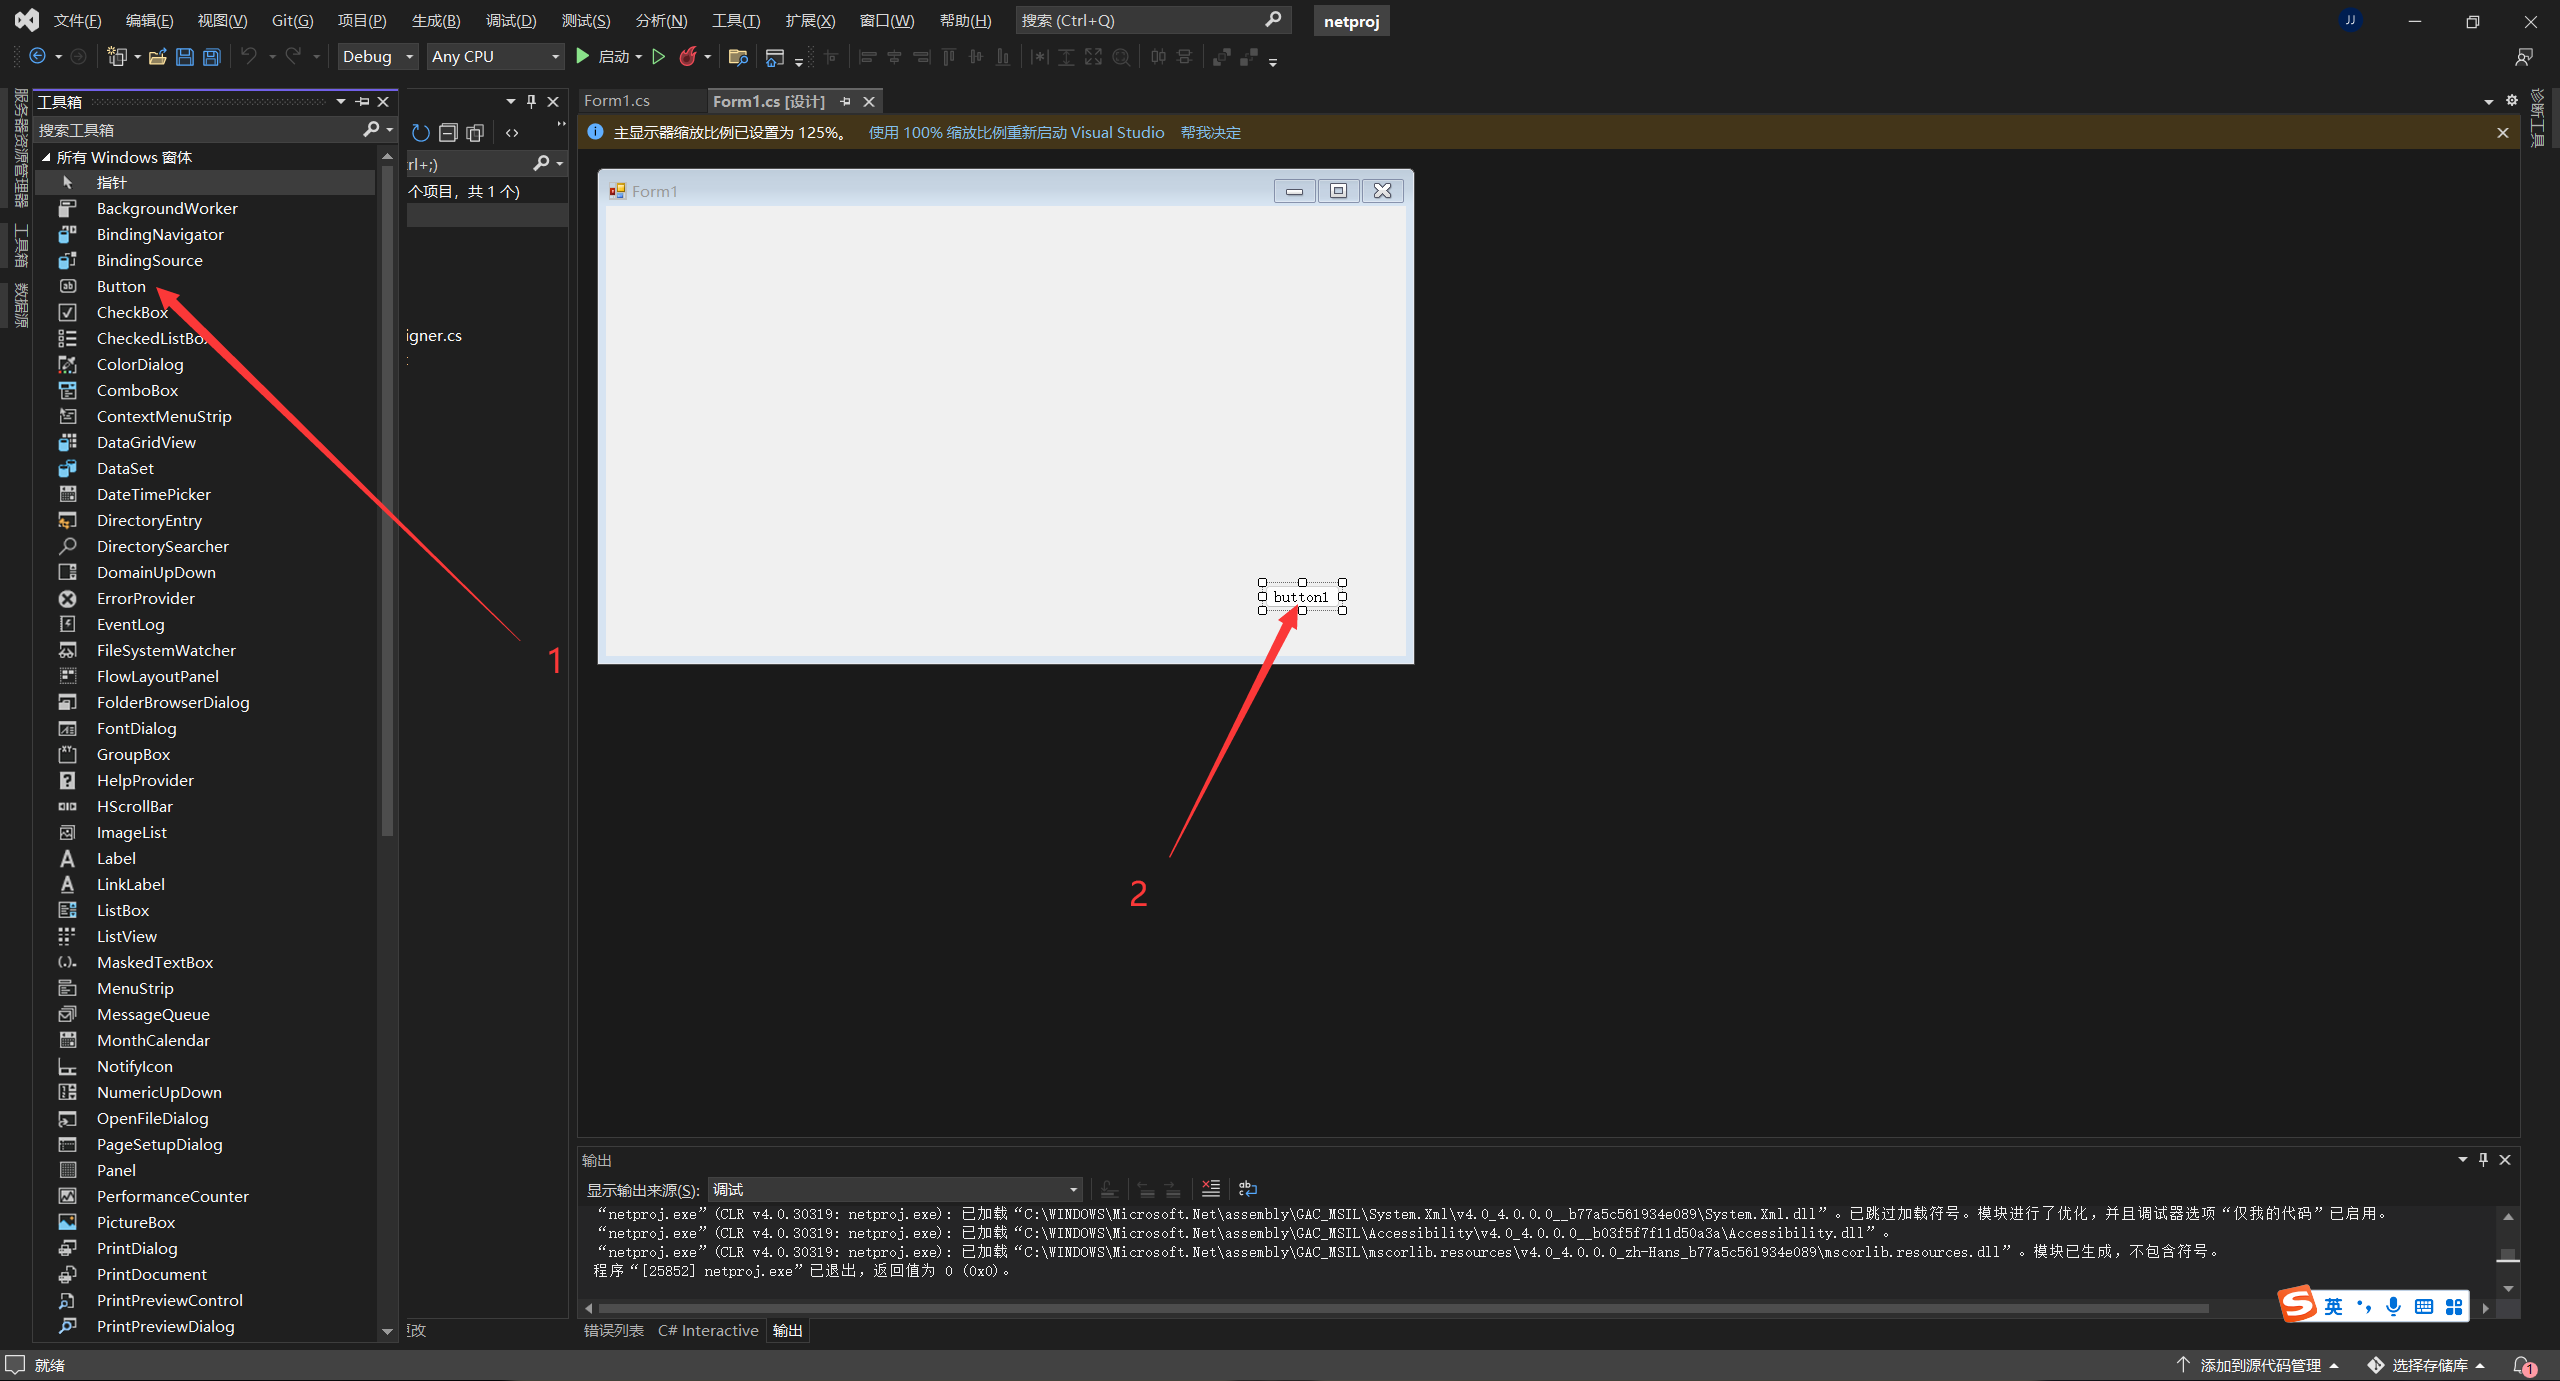The width and height of the screenshot is (2560, 1381).
Task: Click the Clear All output icon
Action: coord(1210,1189)
